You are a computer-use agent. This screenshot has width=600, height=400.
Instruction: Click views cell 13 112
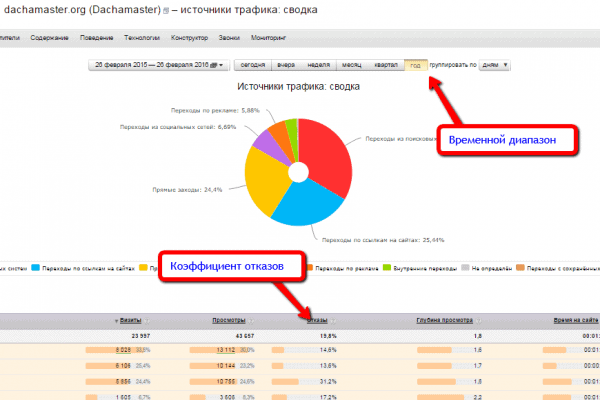click(x=226, y=350)
